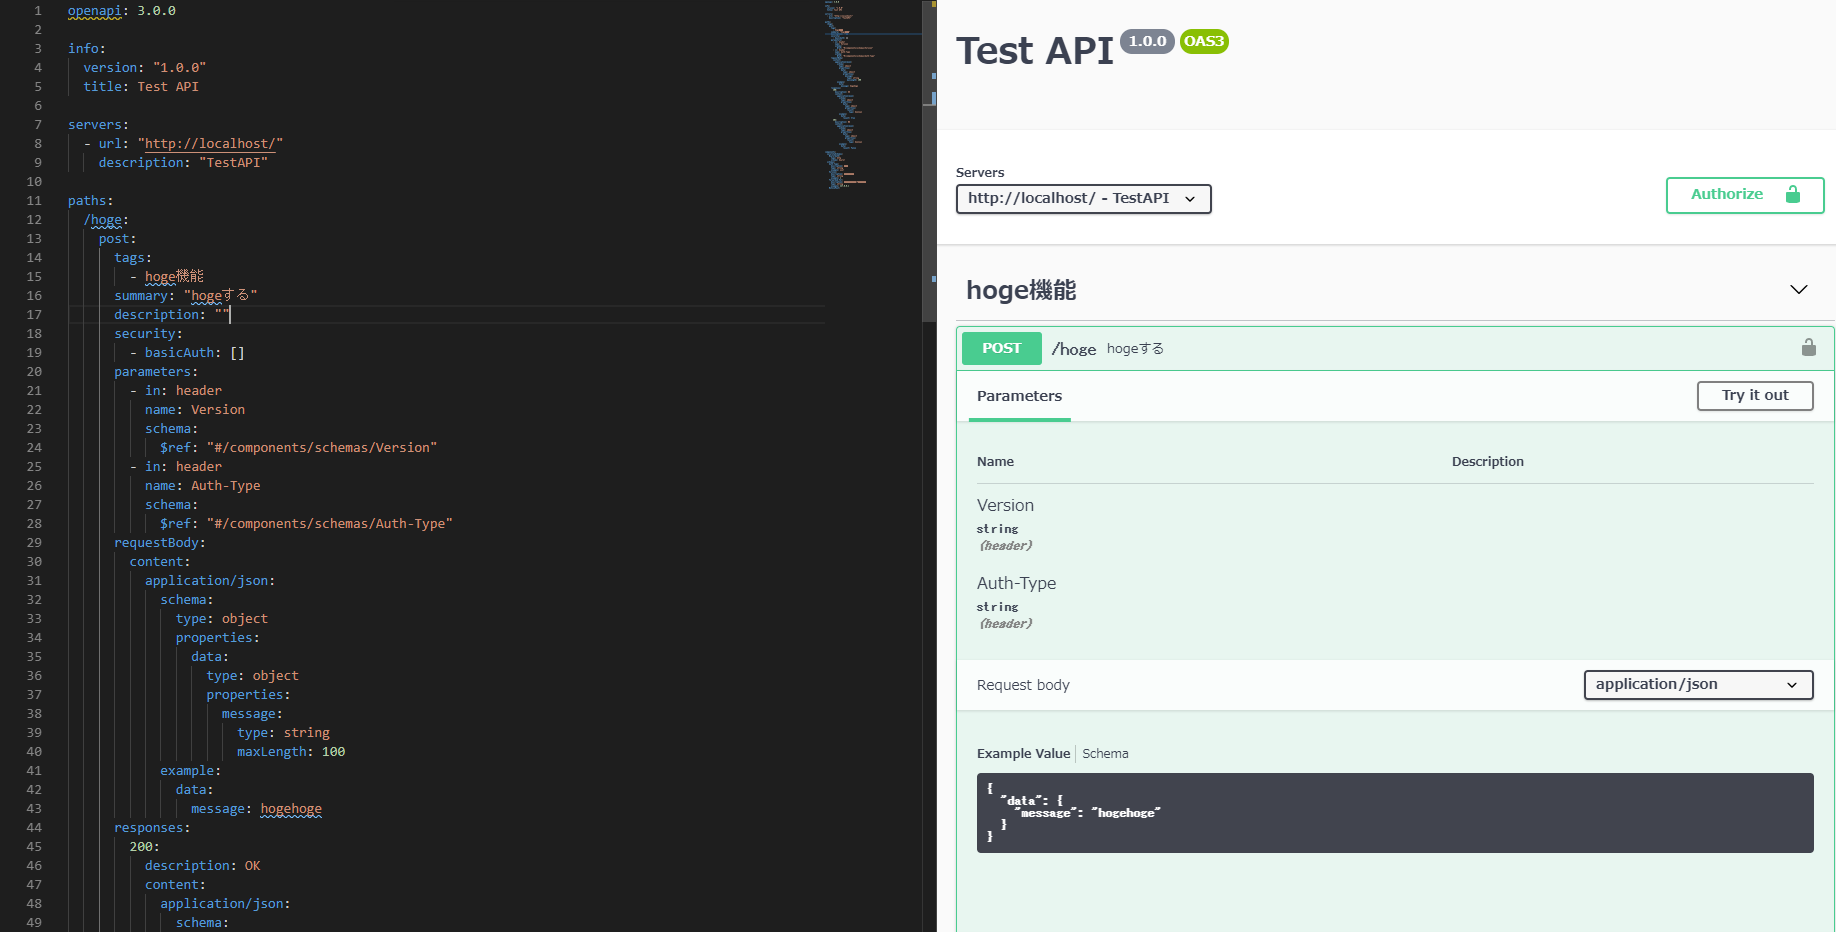Click the Auth-Type parameter name

pyautogui.click(x=1016, y=584)
